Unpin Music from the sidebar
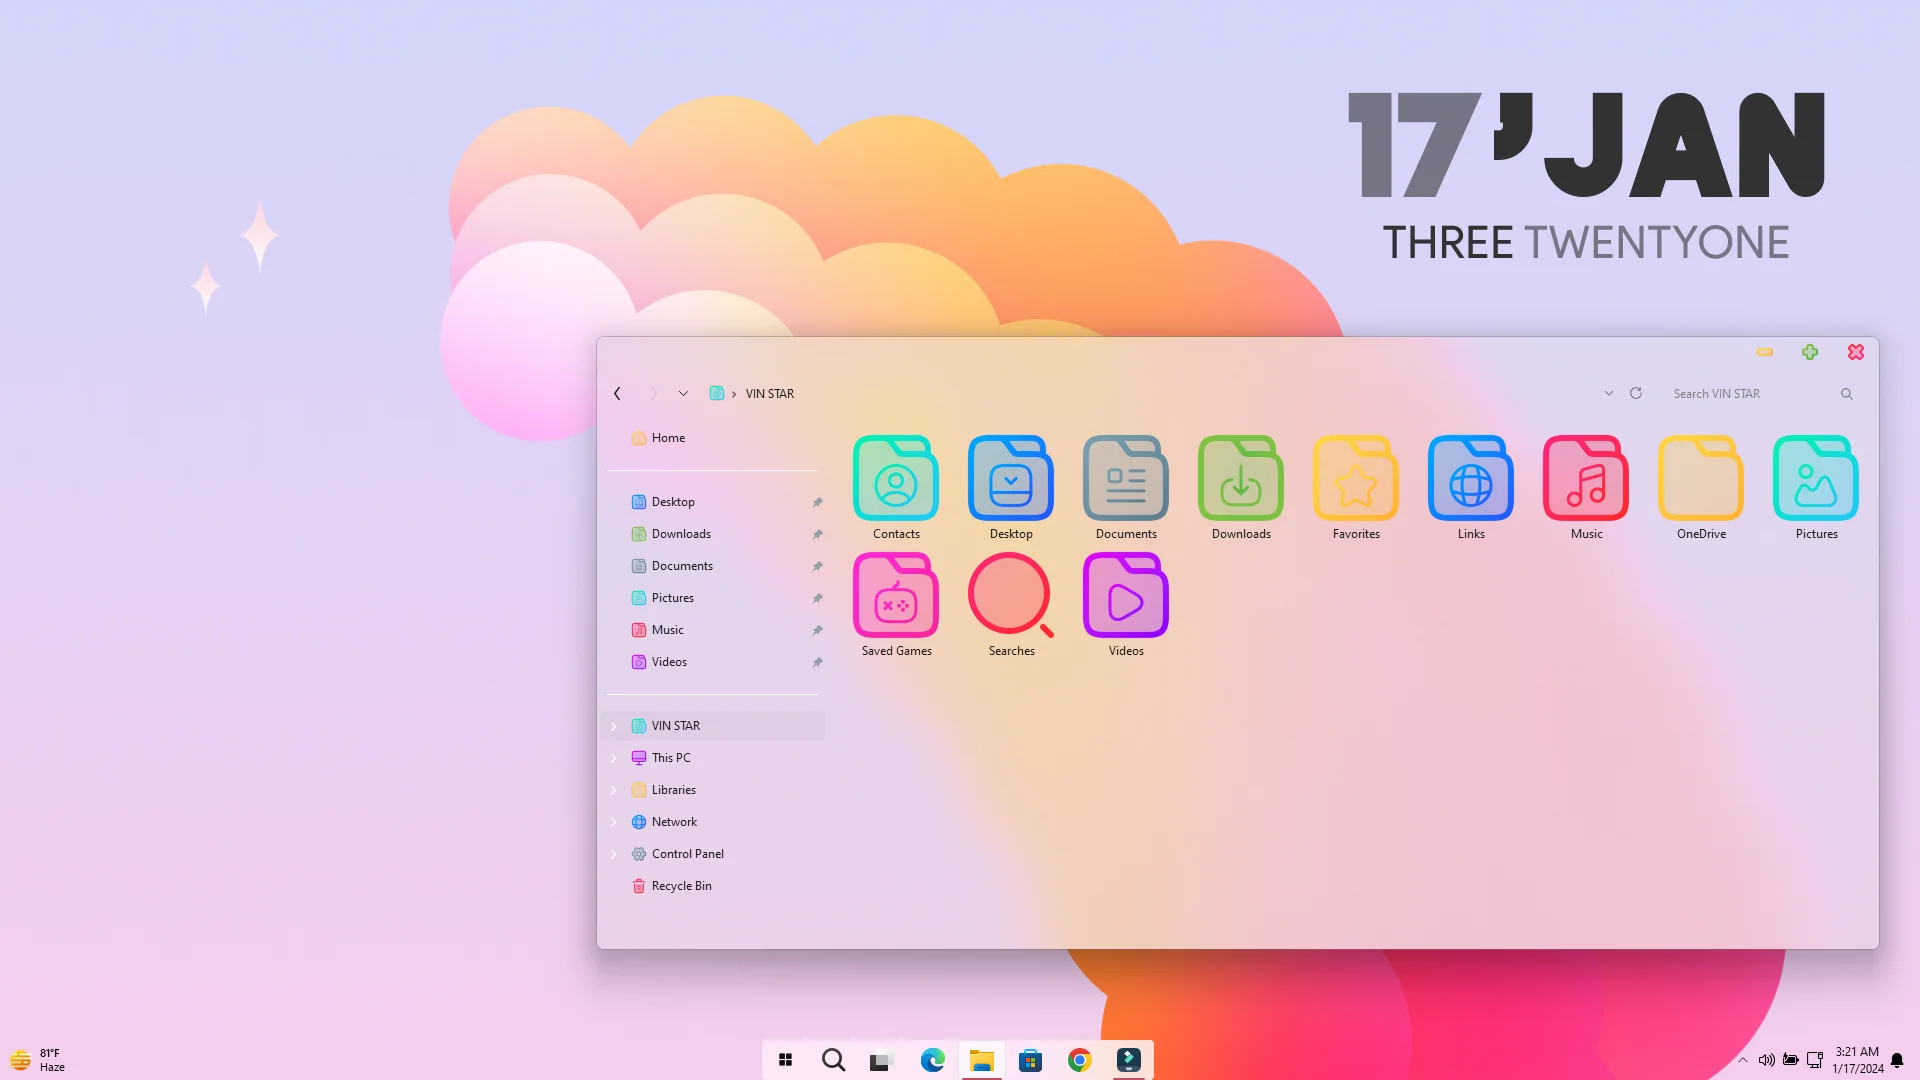1920x1080 pixels. (817, 629)
